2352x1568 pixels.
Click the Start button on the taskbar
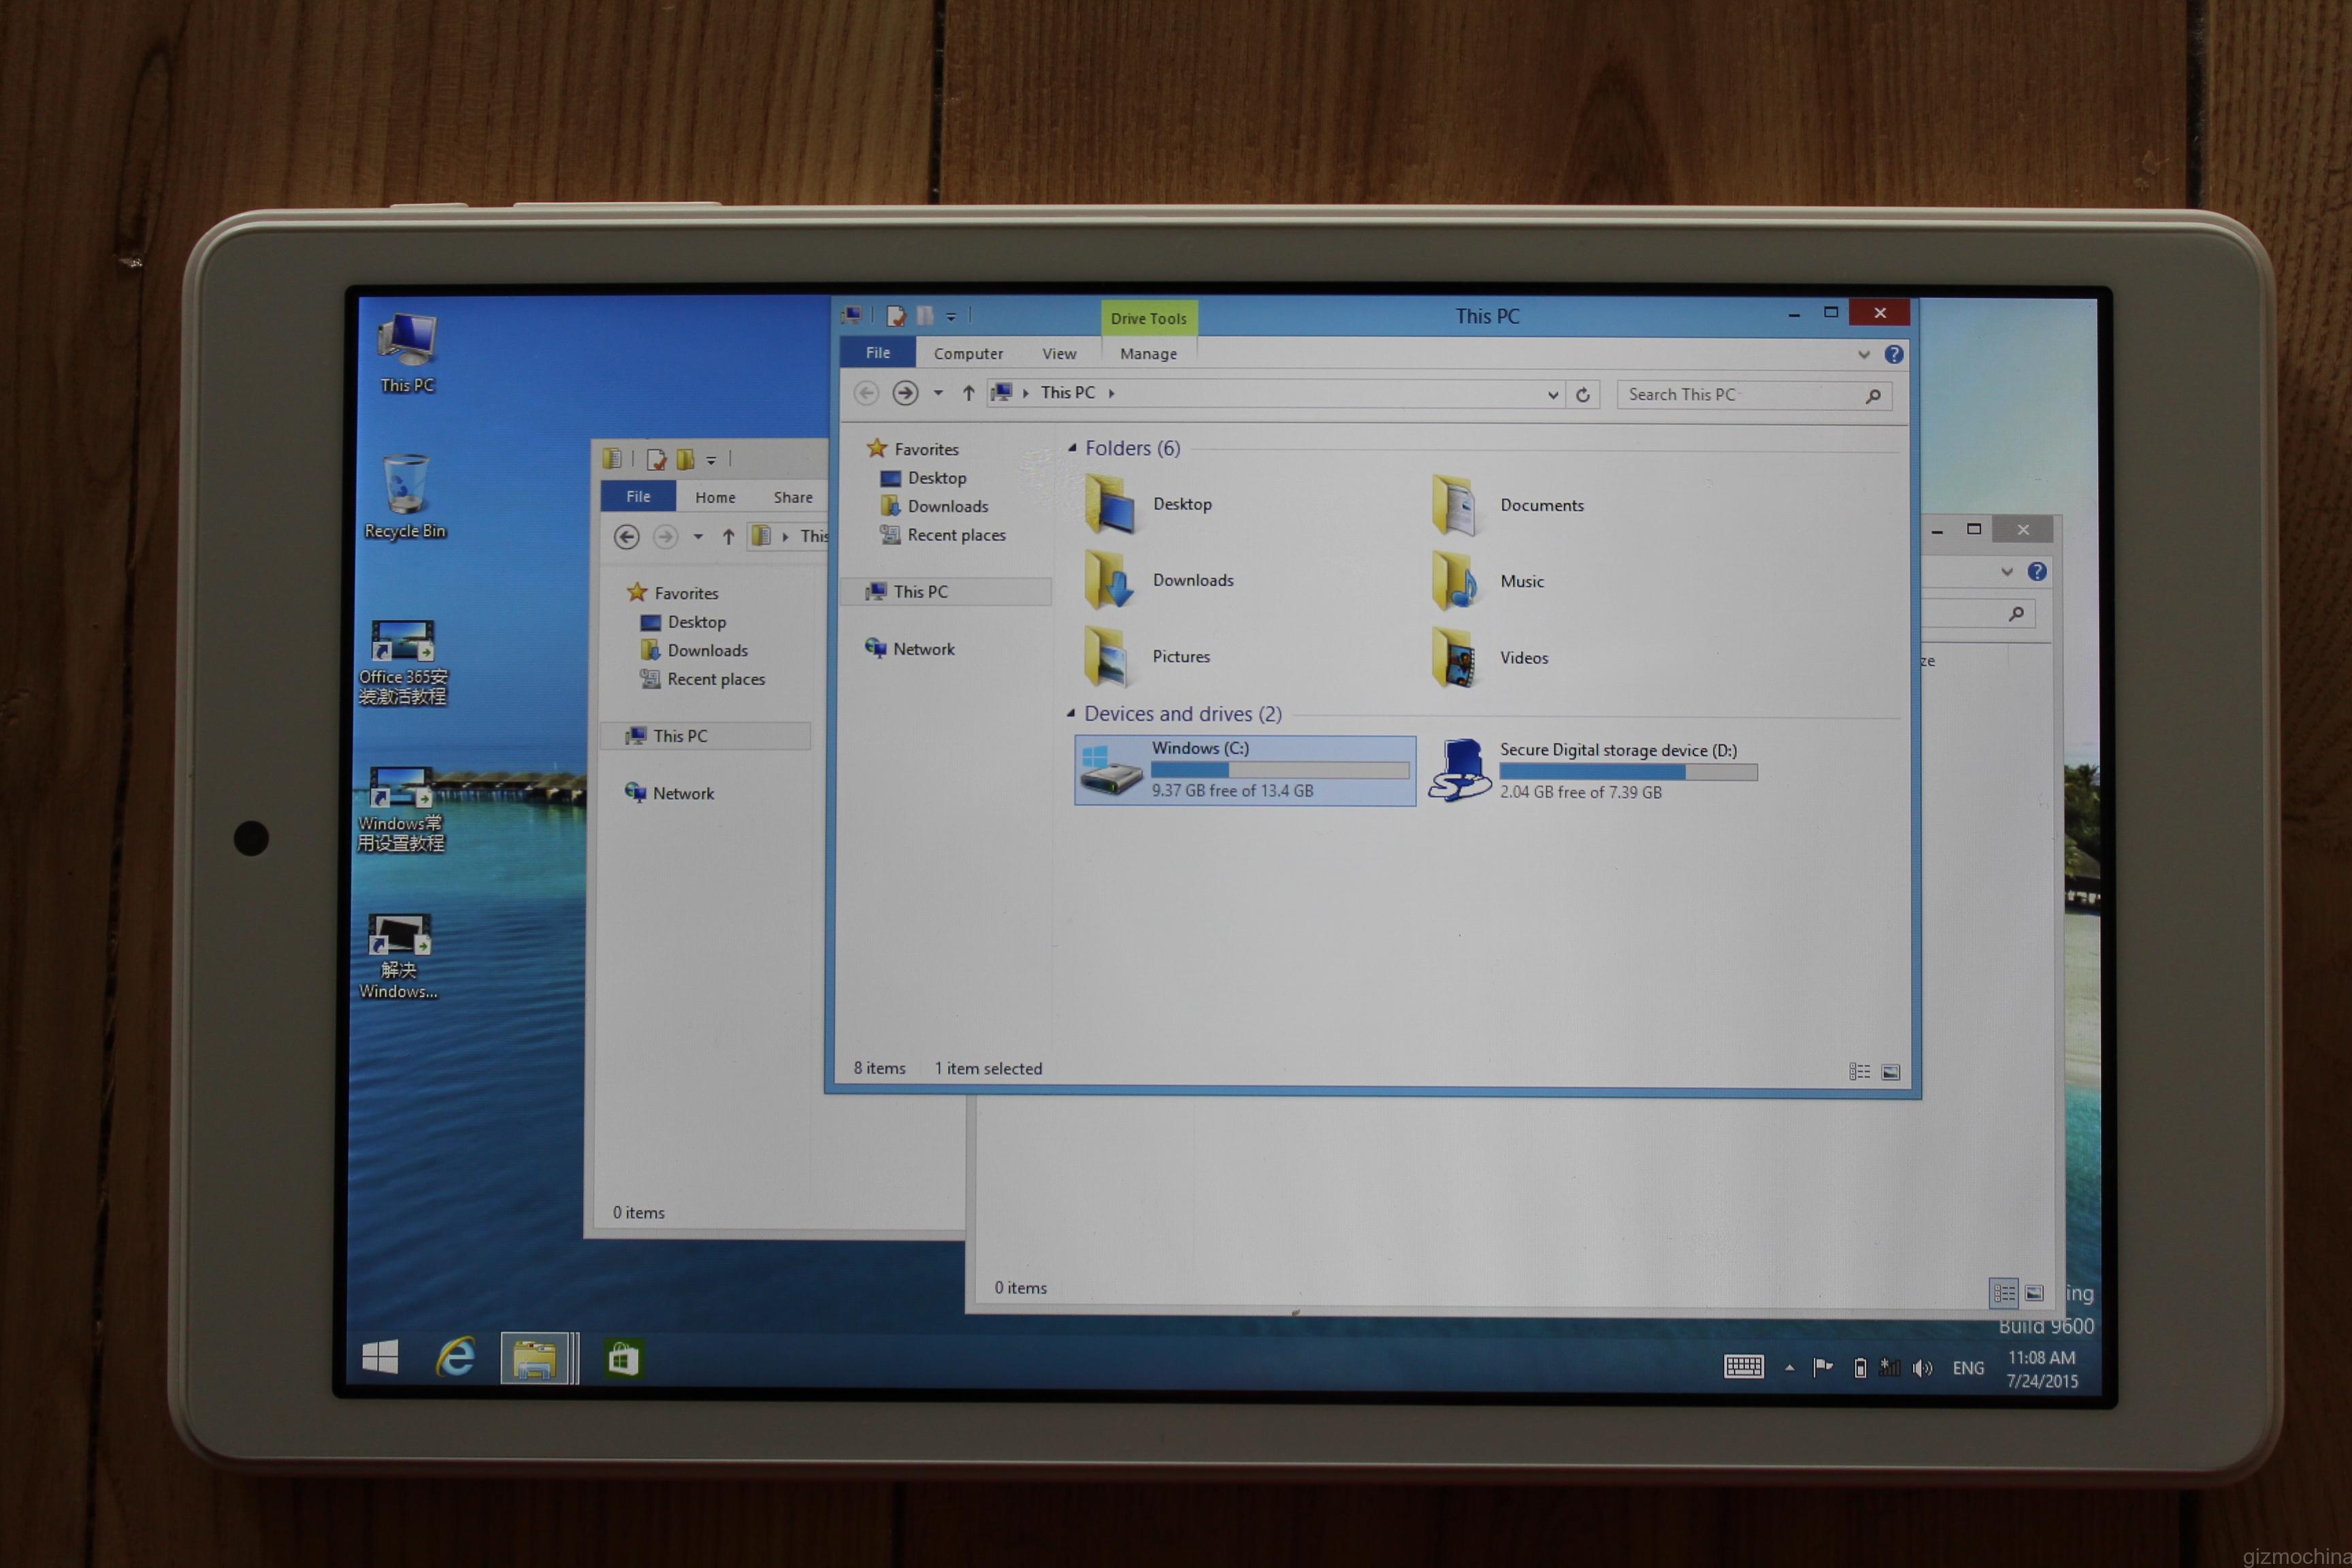(x=381, y=1359)
